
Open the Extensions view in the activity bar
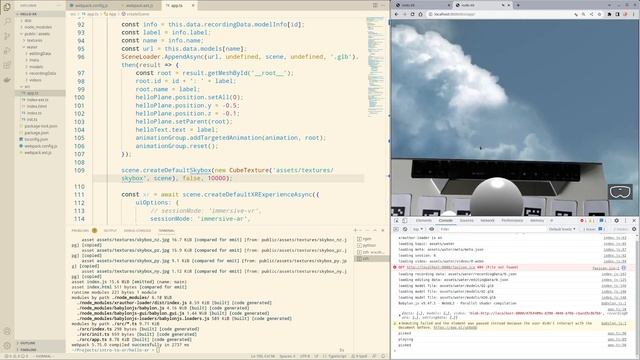coord(7,65)
